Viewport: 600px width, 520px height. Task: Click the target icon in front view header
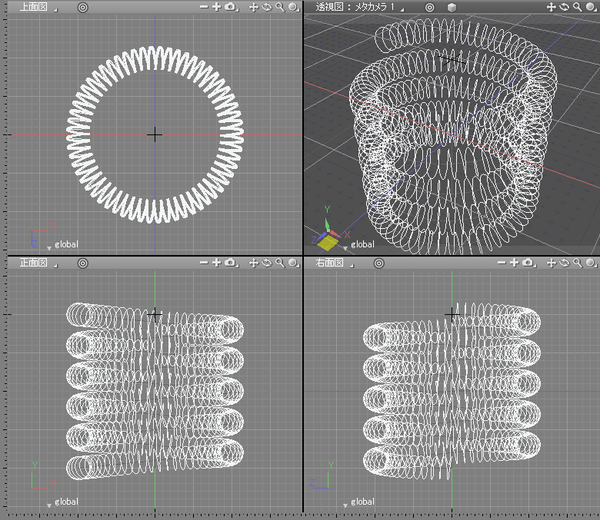pos(83,263)
